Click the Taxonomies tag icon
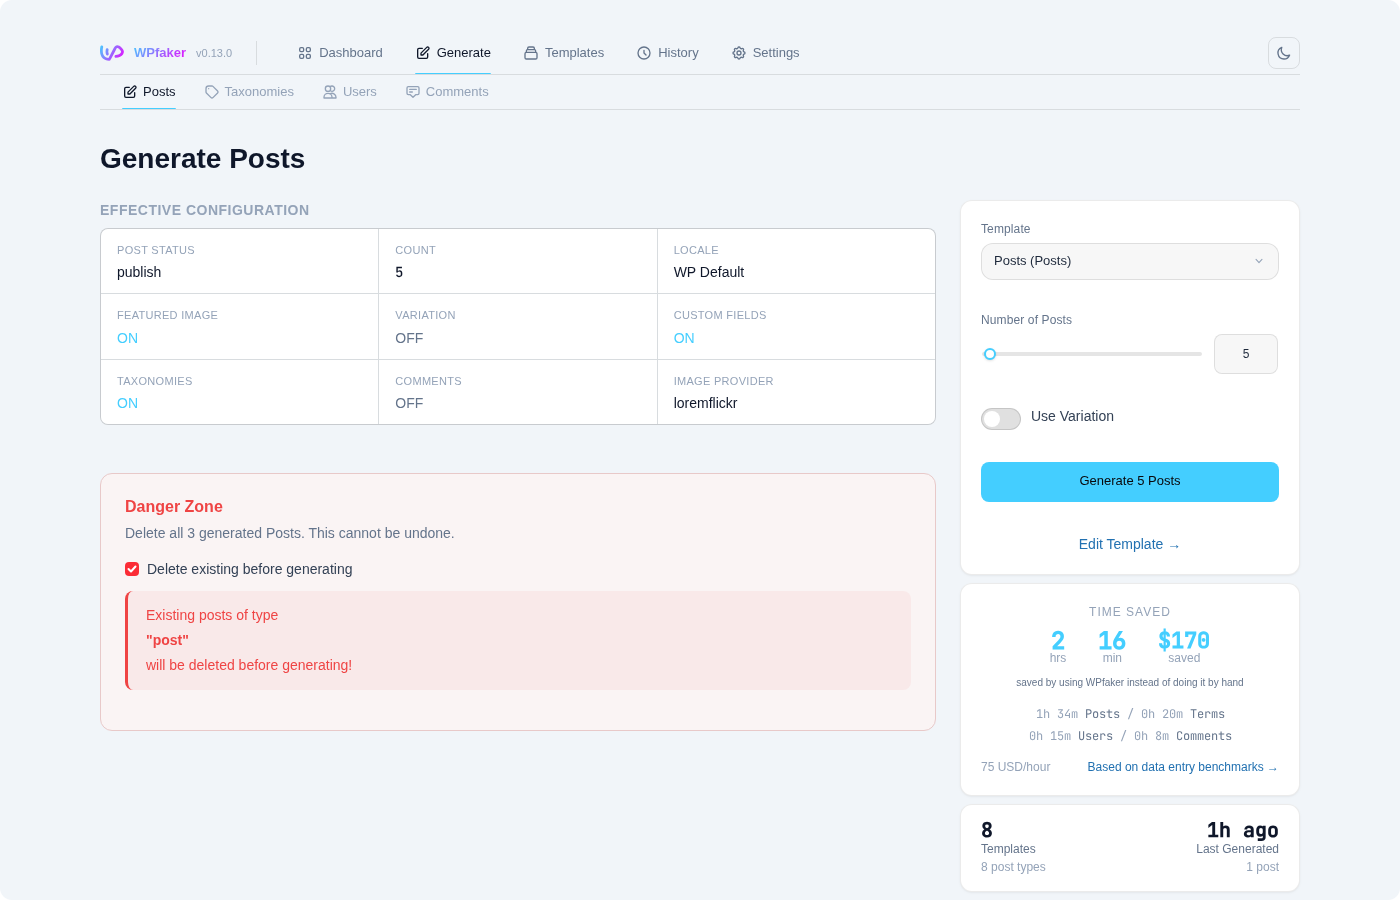This screenshot has height=900, width=1400. pos(211,91)
